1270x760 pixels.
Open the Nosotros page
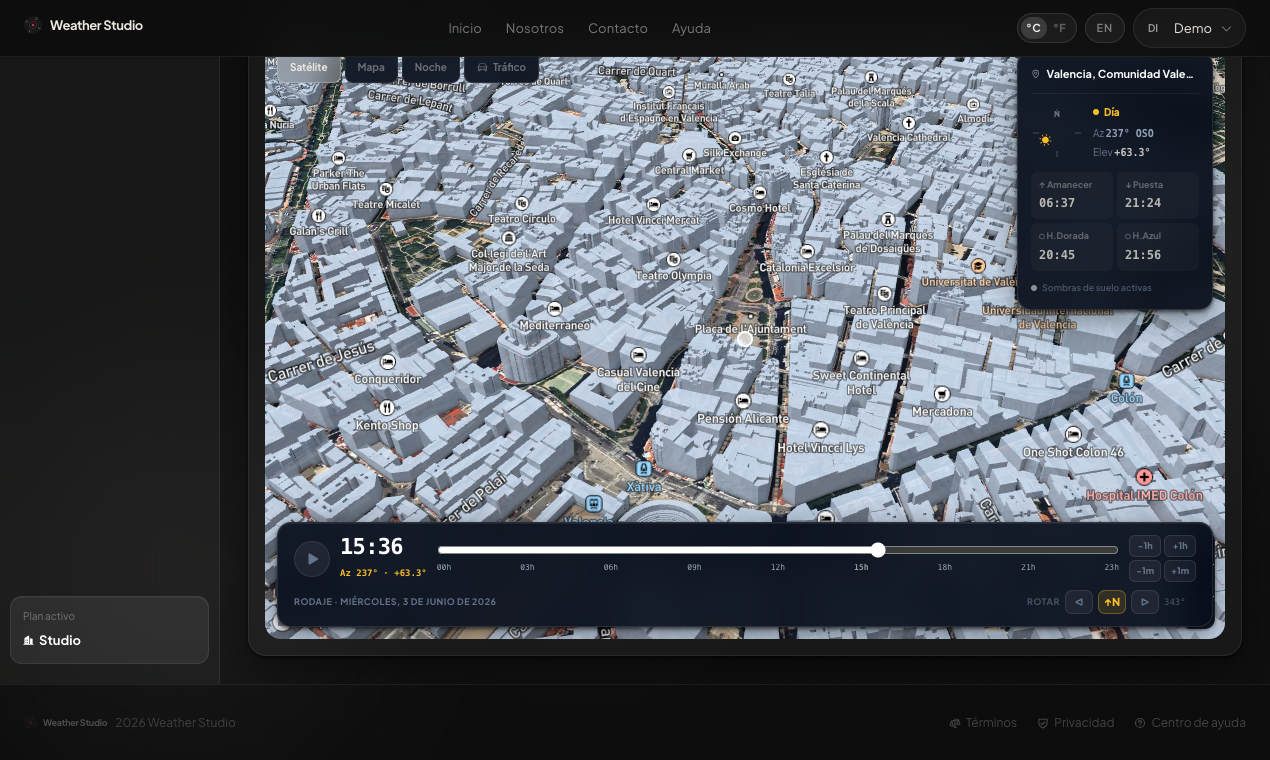[x=535, y=28]
